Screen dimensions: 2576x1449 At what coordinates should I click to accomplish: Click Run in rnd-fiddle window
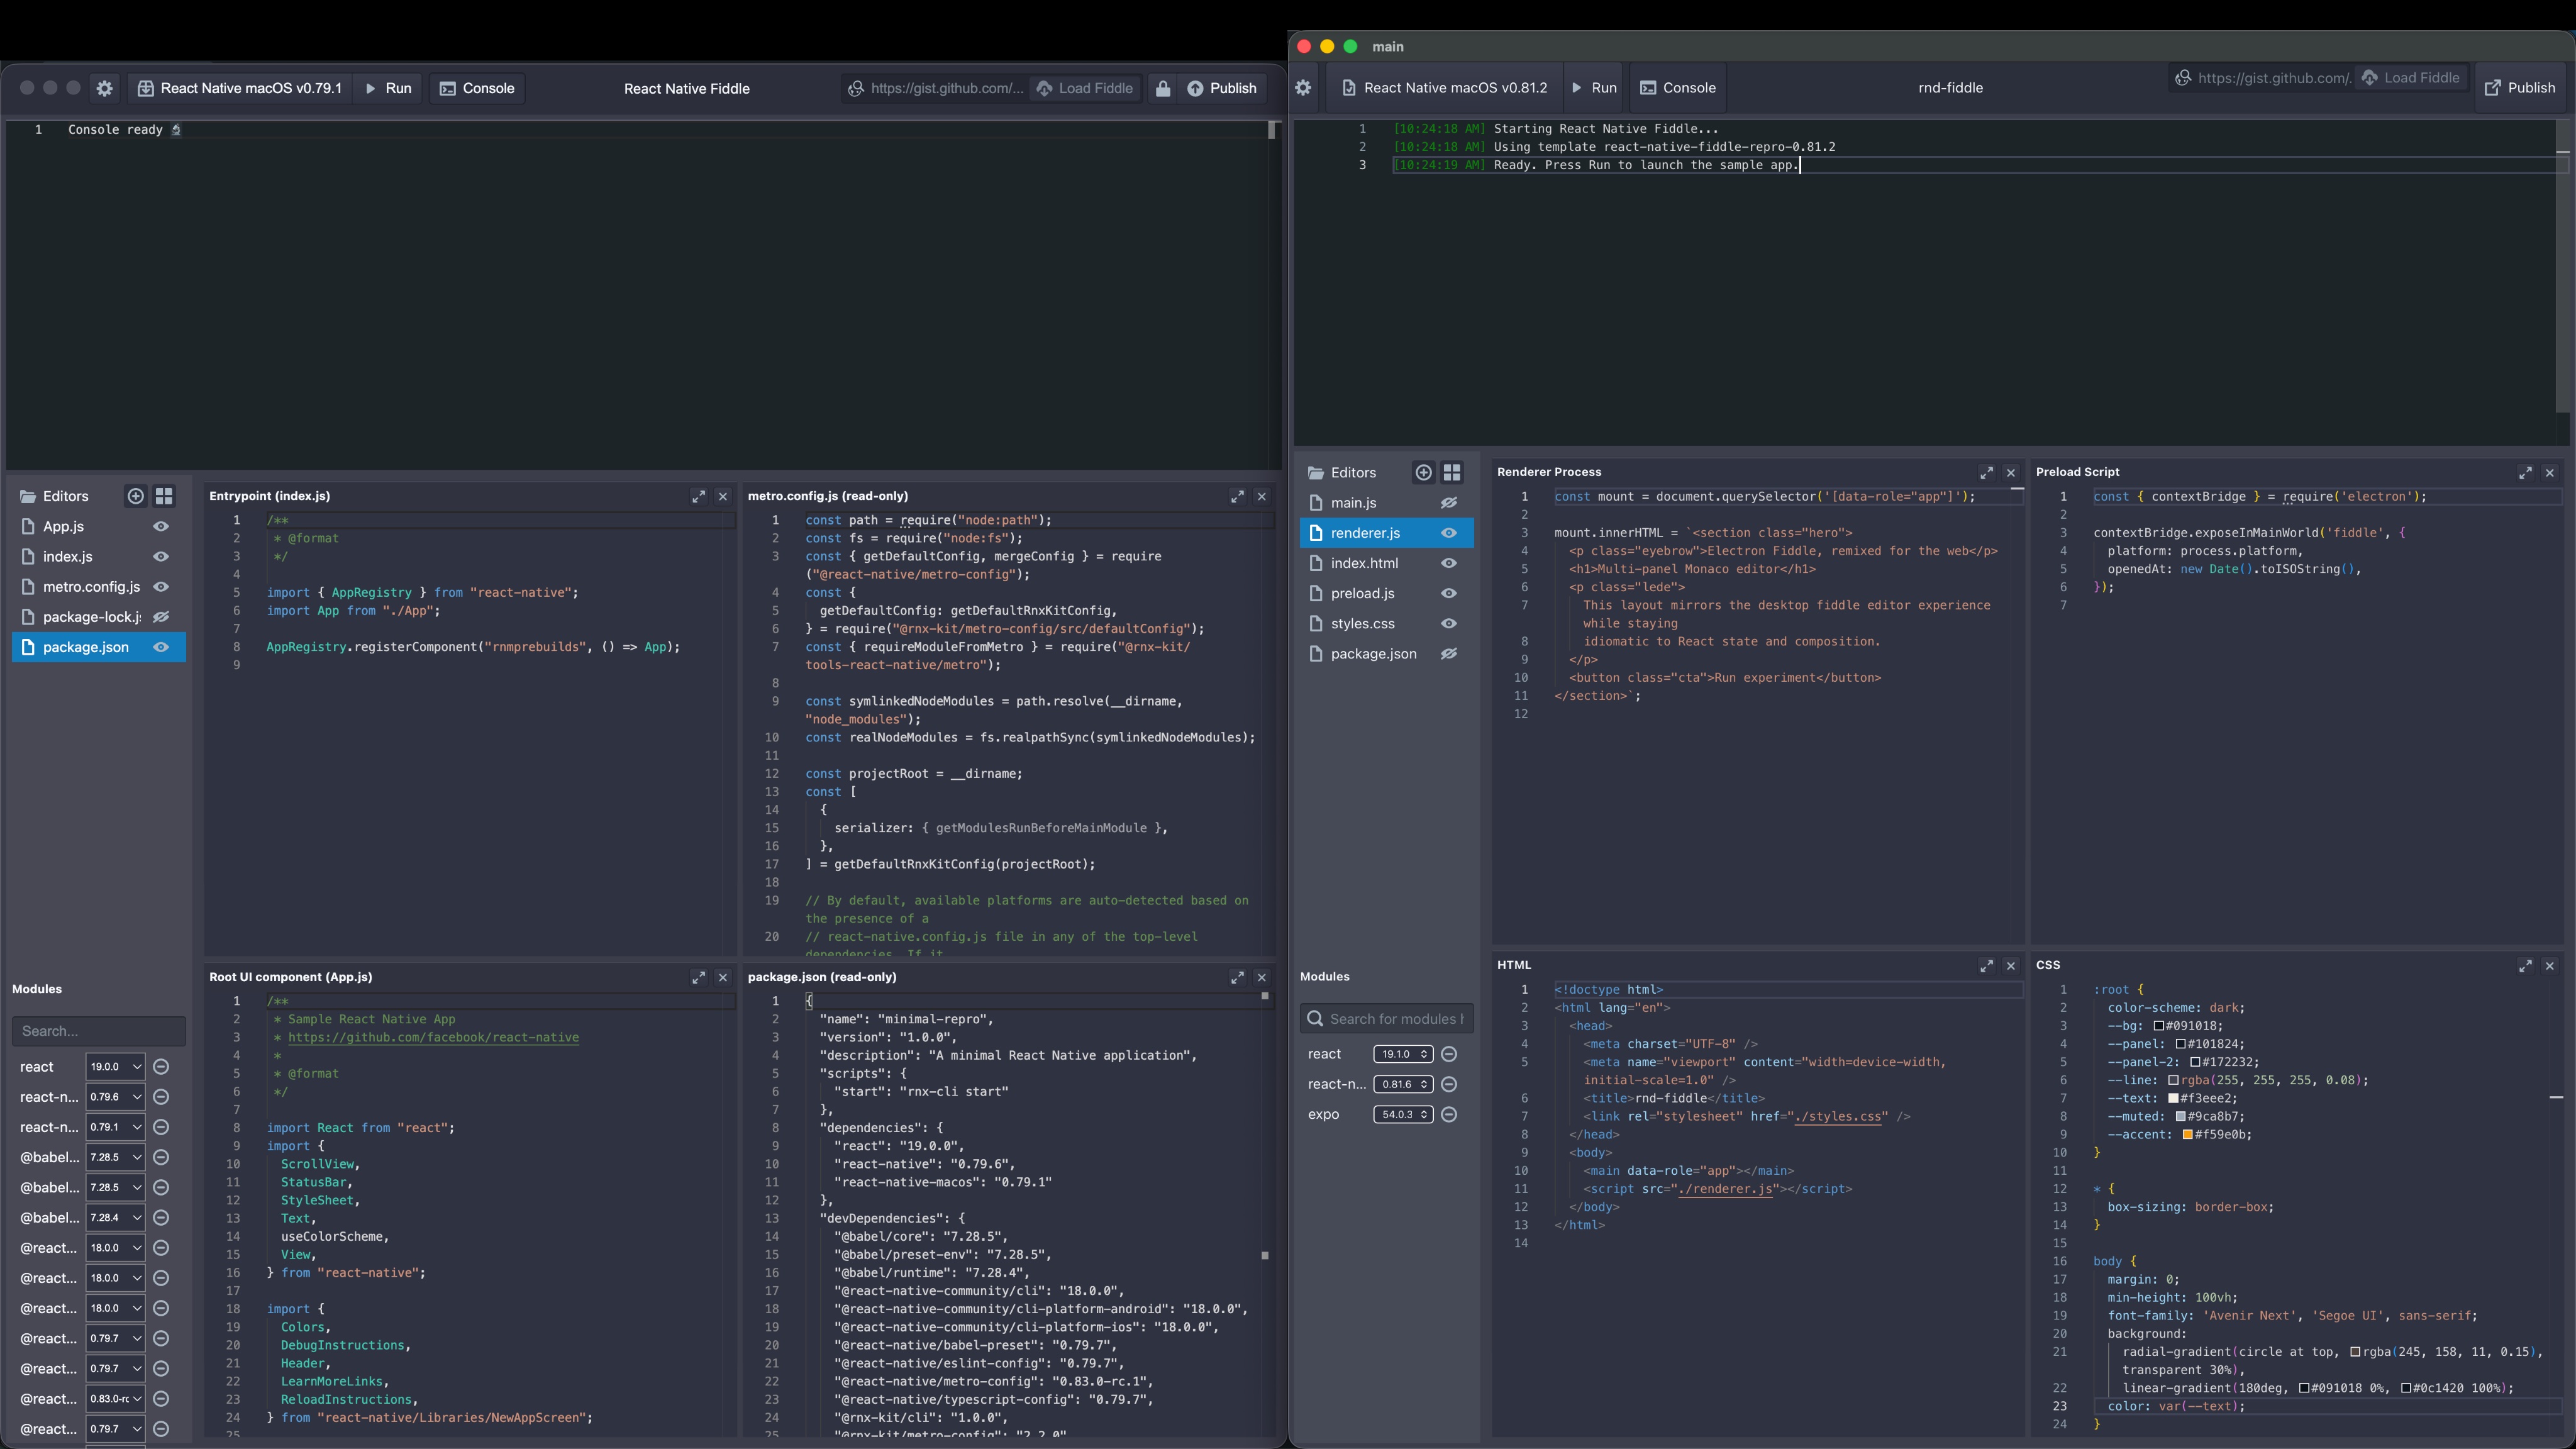(1594, 88)
